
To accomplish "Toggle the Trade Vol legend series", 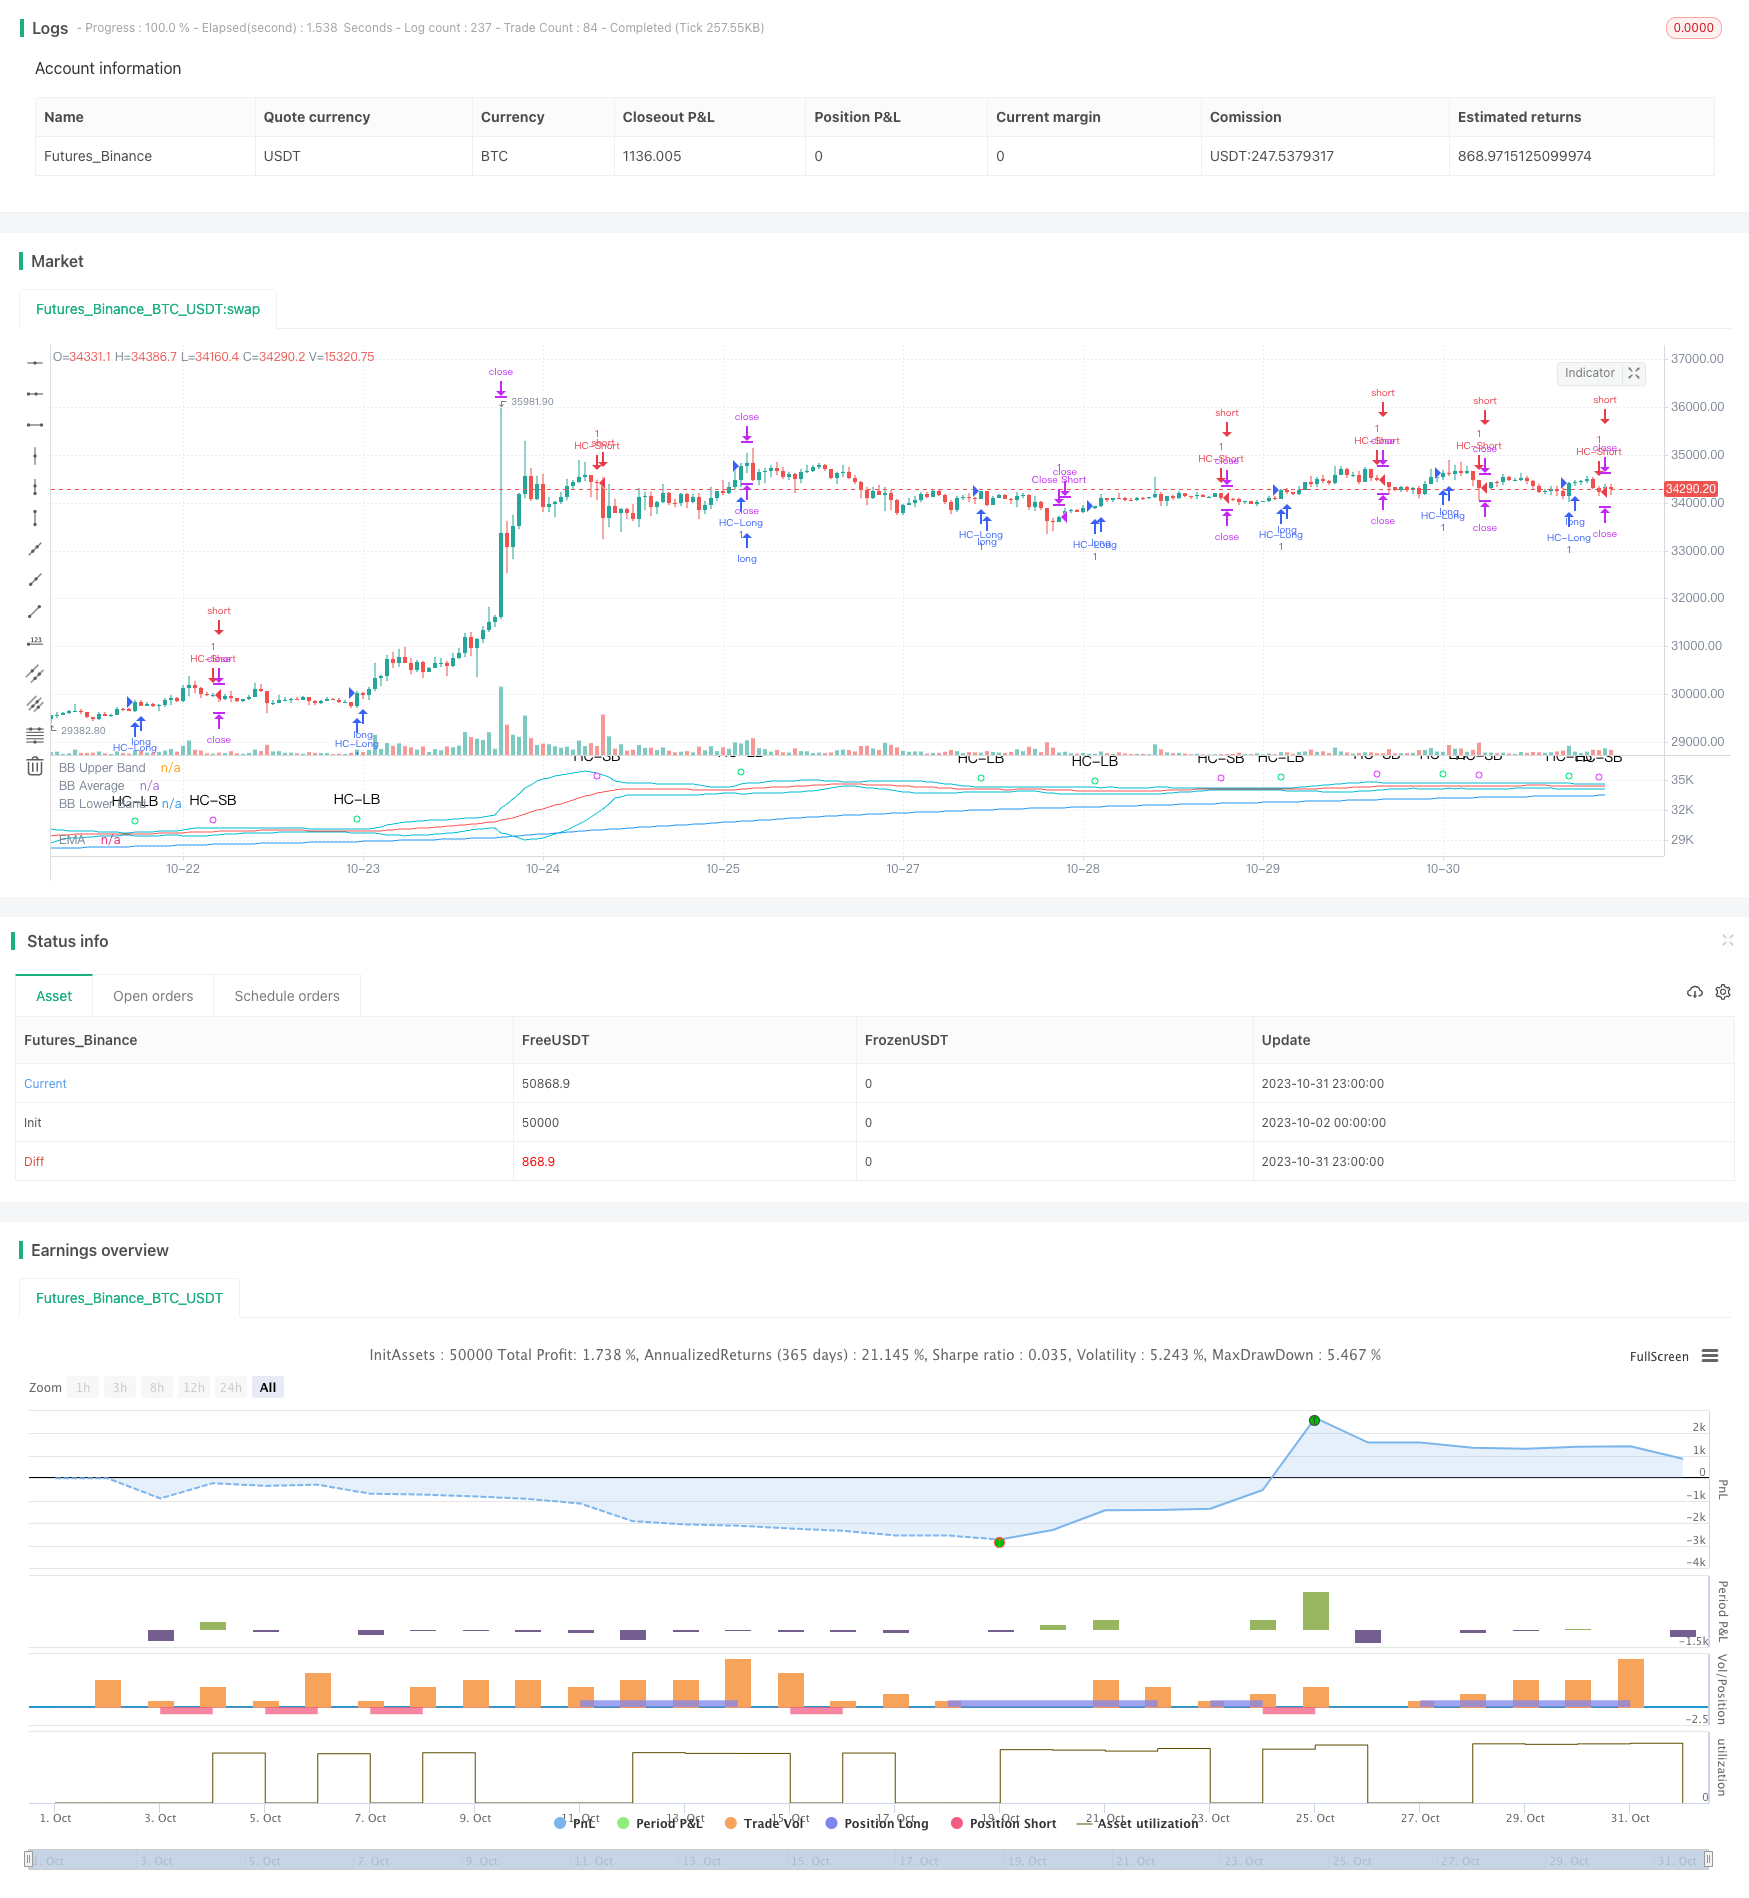I will [765, 1823].
